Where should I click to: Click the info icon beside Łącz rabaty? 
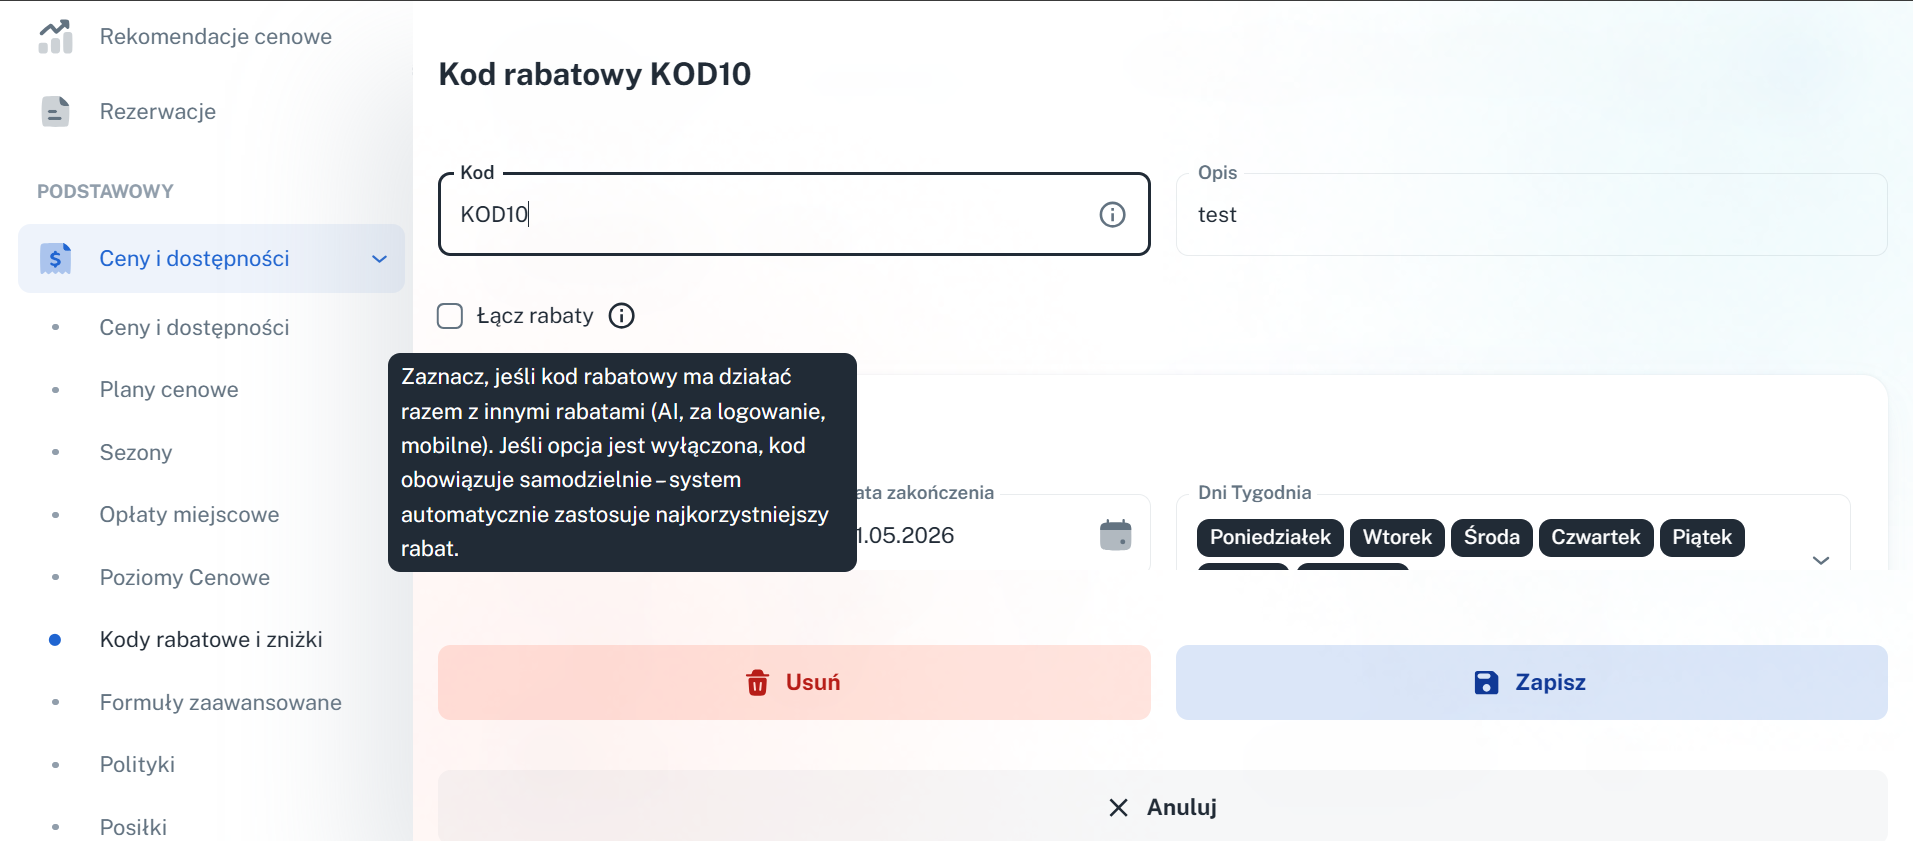(622, 316)
